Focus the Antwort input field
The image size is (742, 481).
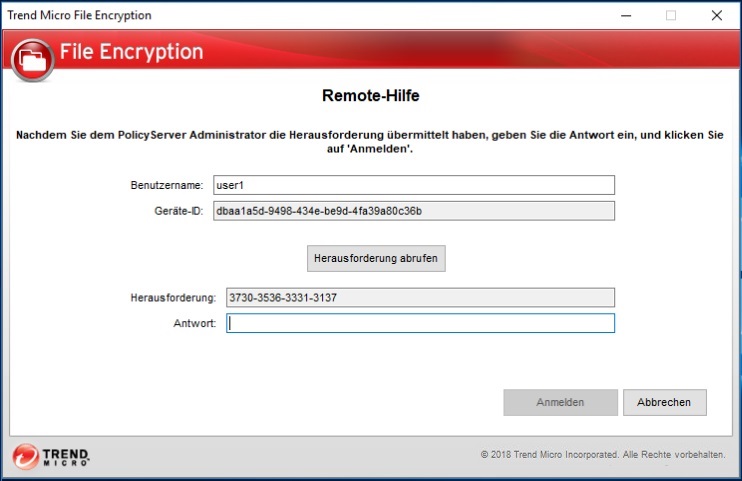click(x=419, y=323)
